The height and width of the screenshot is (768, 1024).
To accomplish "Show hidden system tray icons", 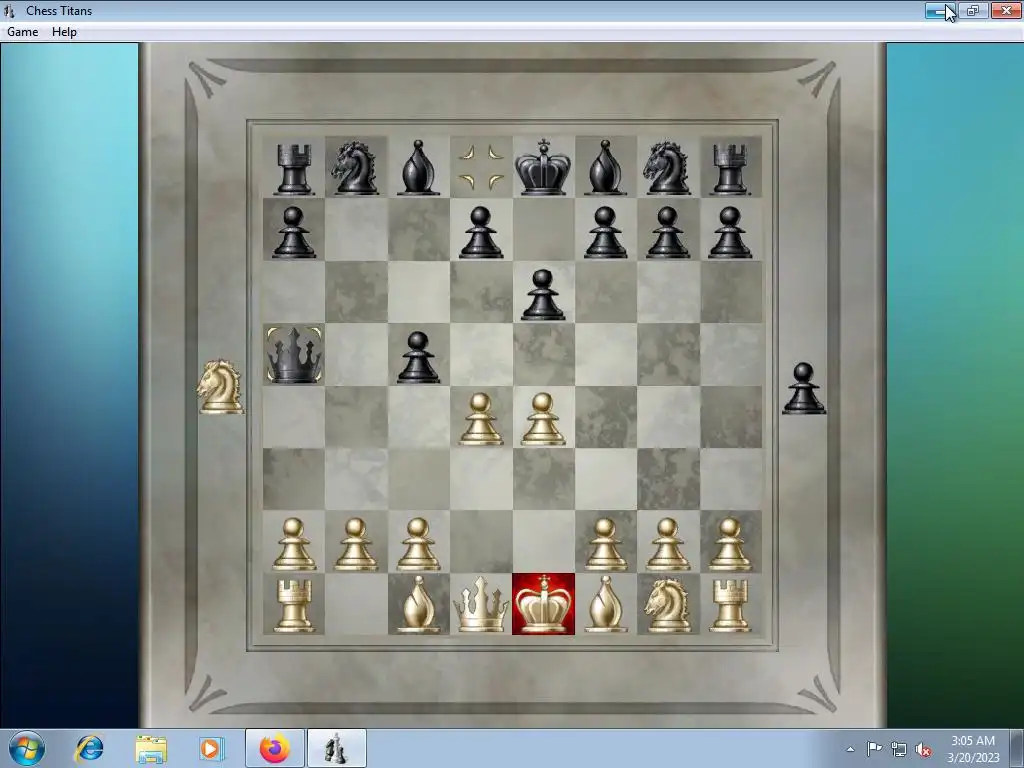I will click(x=850, y=749).
